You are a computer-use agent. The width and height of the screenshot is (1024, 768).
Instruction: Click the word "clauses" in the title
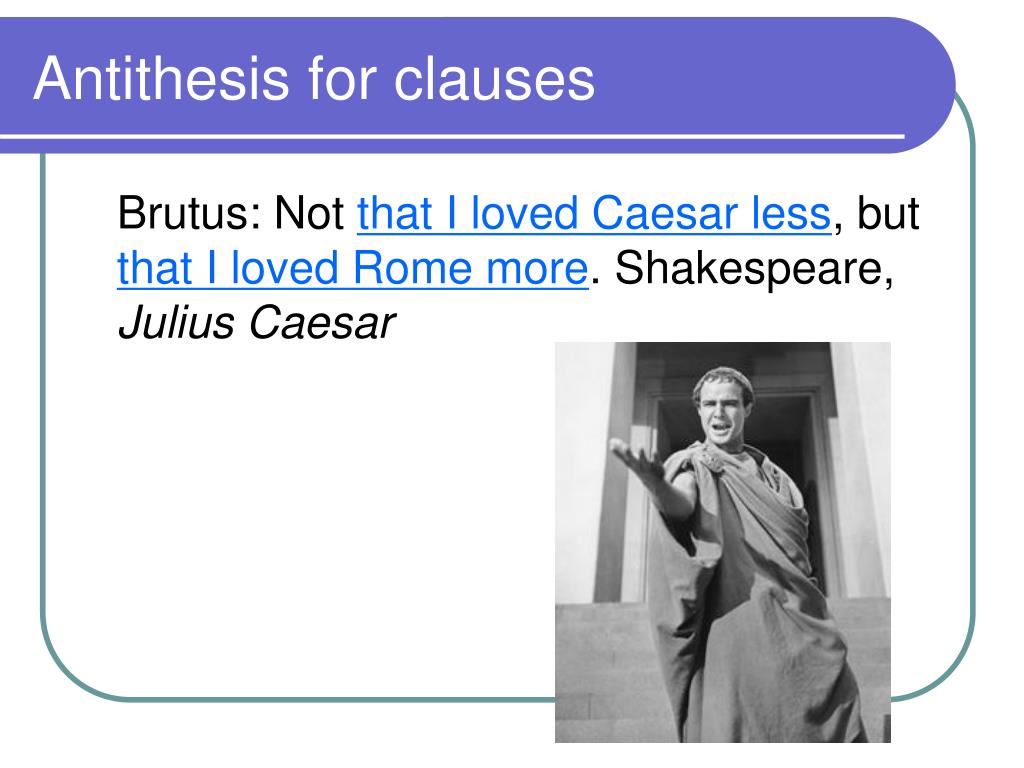pos(494,79)
